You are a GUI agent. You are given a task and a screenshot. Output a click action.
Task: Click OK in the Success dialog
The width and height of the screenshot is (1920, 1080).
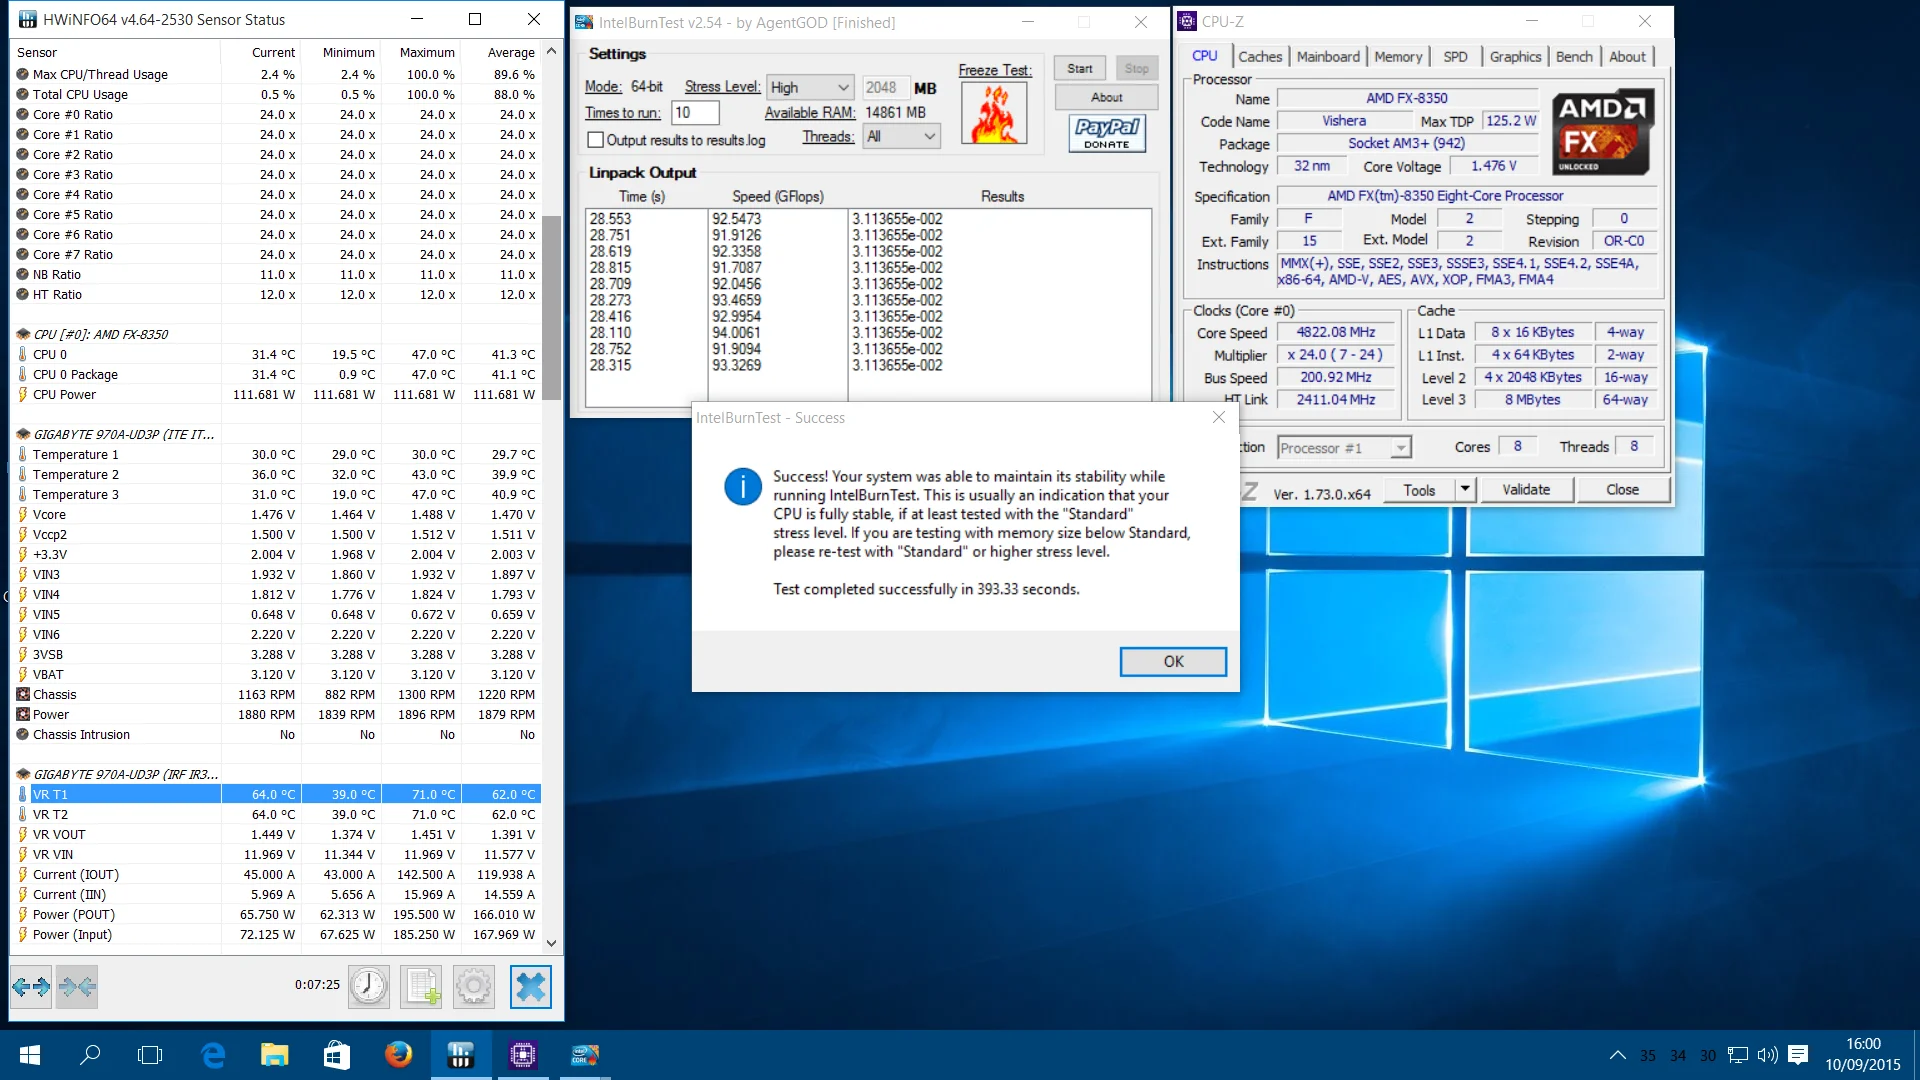click(x=1173, y=662)
